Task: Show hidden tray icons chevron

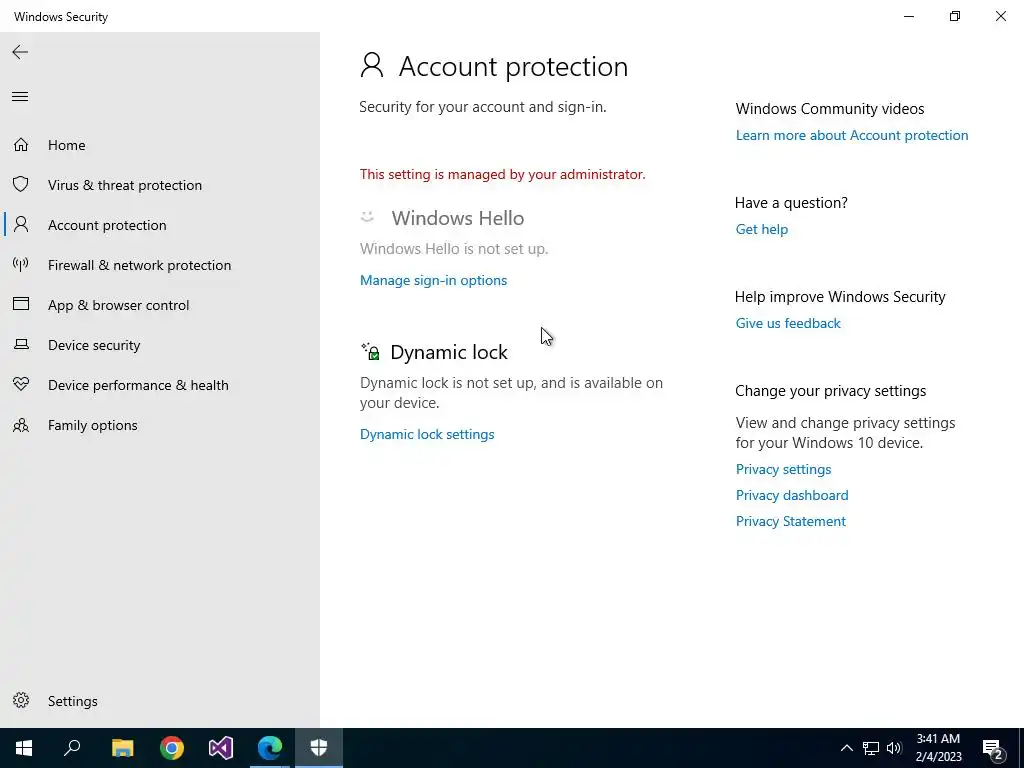Action: (846, 748)
